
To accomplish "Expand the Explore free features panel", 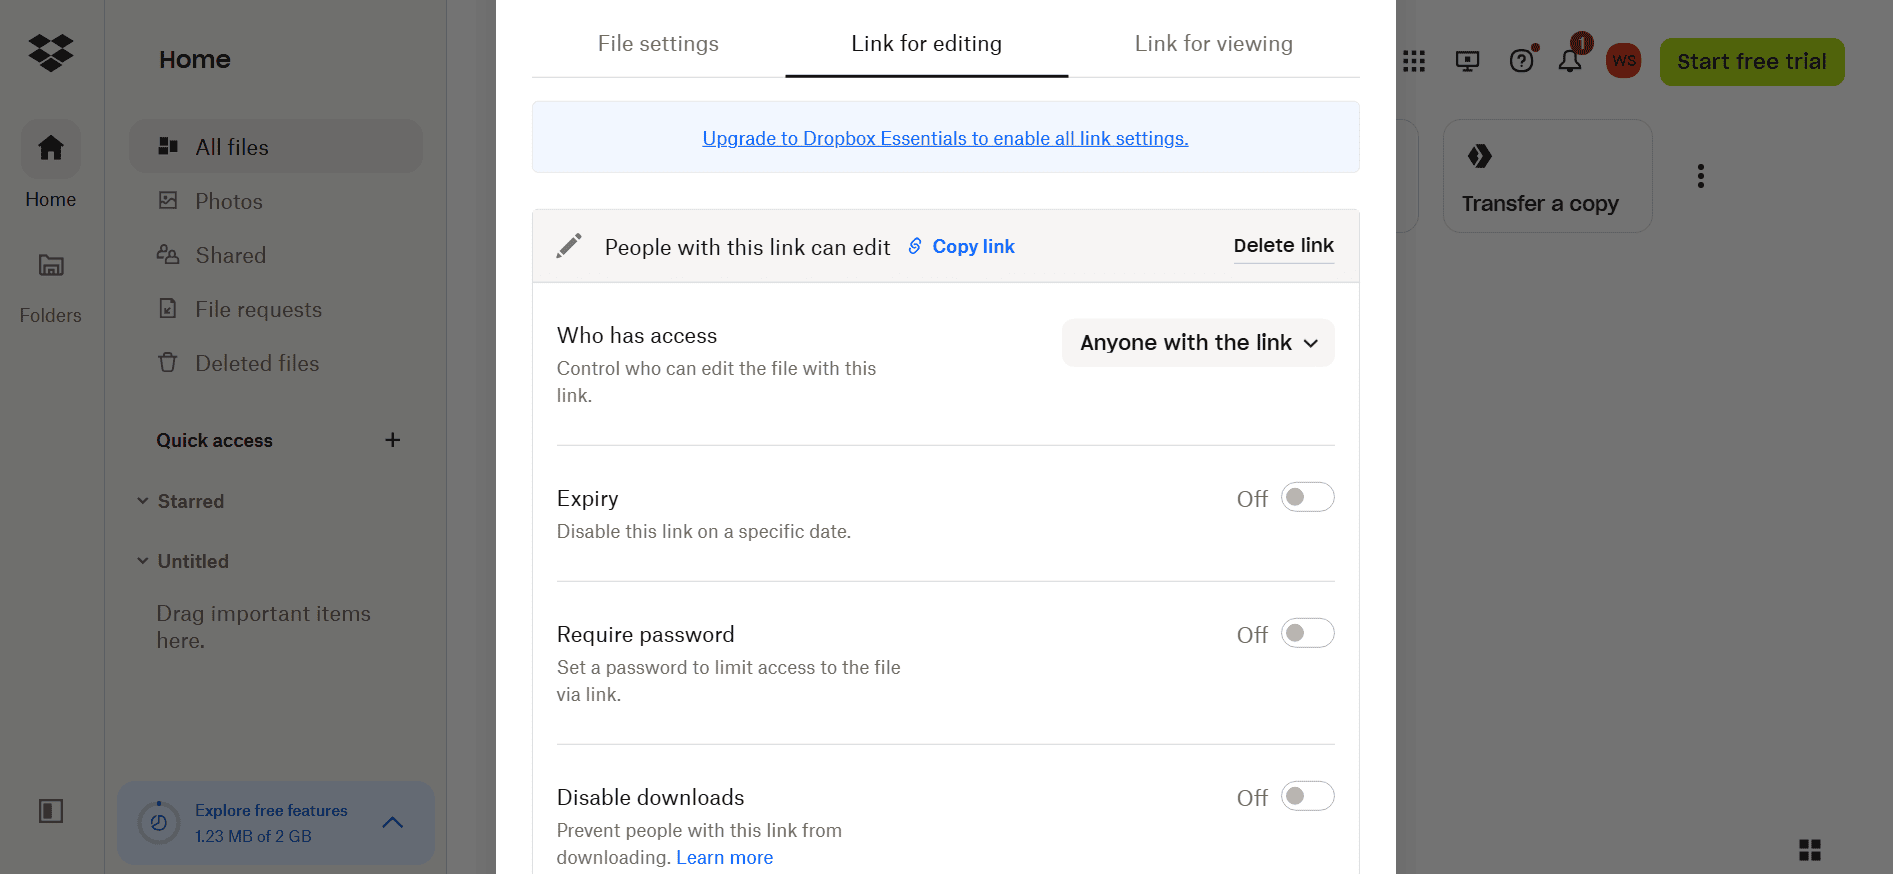I will click(x=393, y=822).
